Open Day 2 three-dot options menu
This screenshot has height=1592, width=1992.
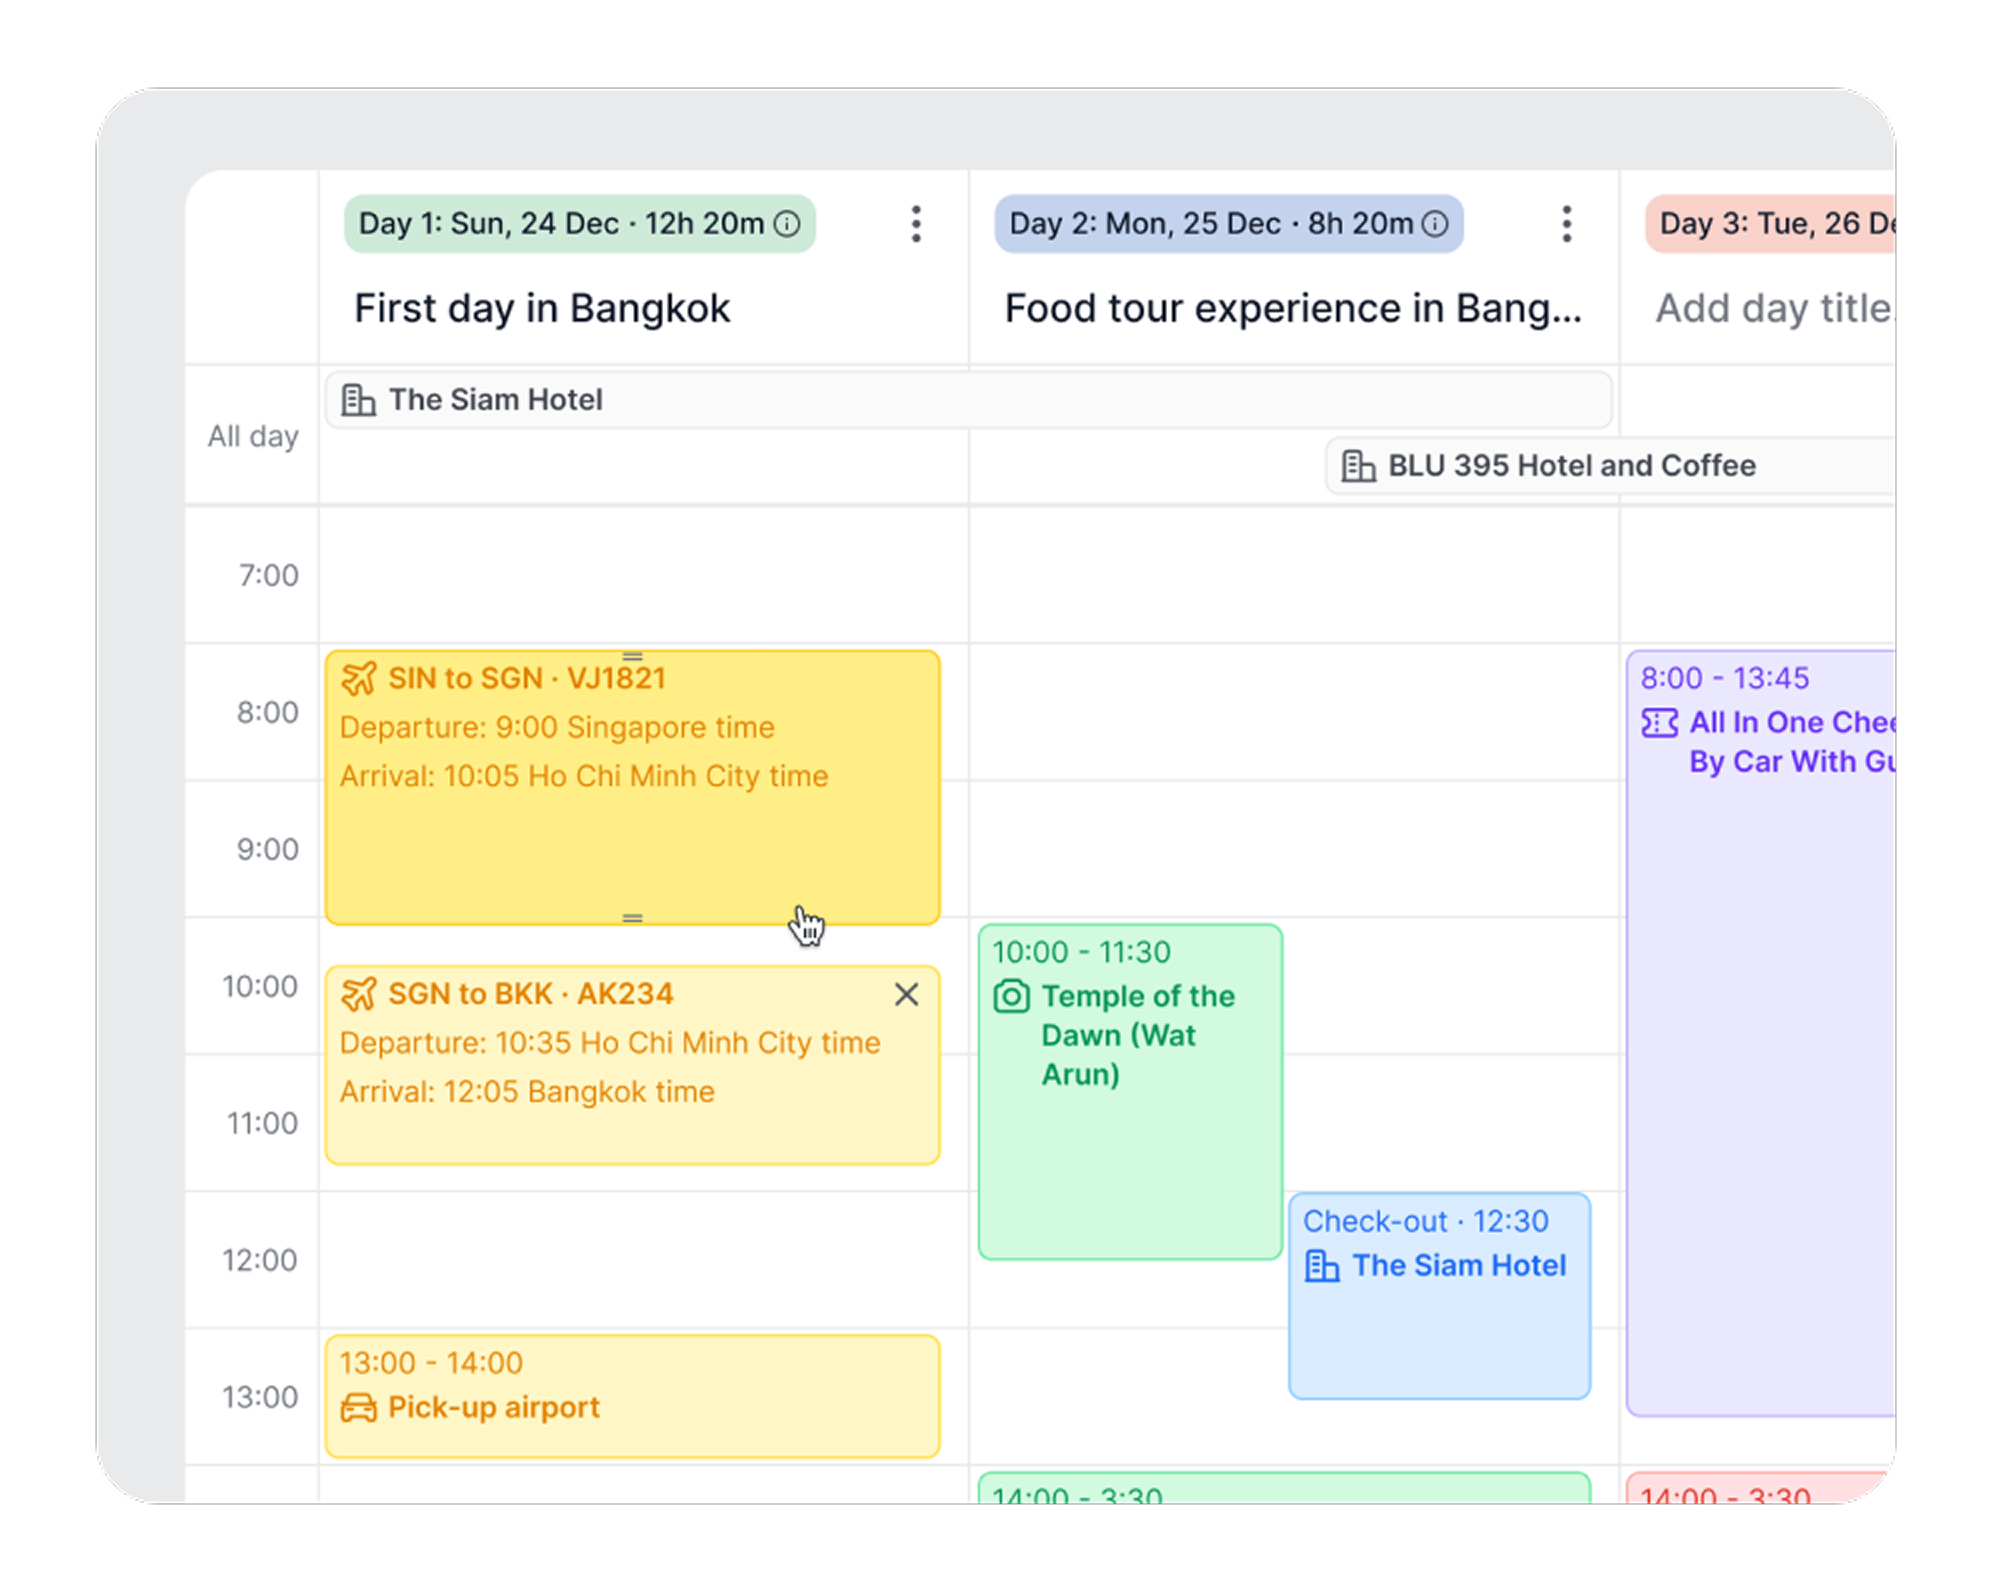pos(1566,224)
